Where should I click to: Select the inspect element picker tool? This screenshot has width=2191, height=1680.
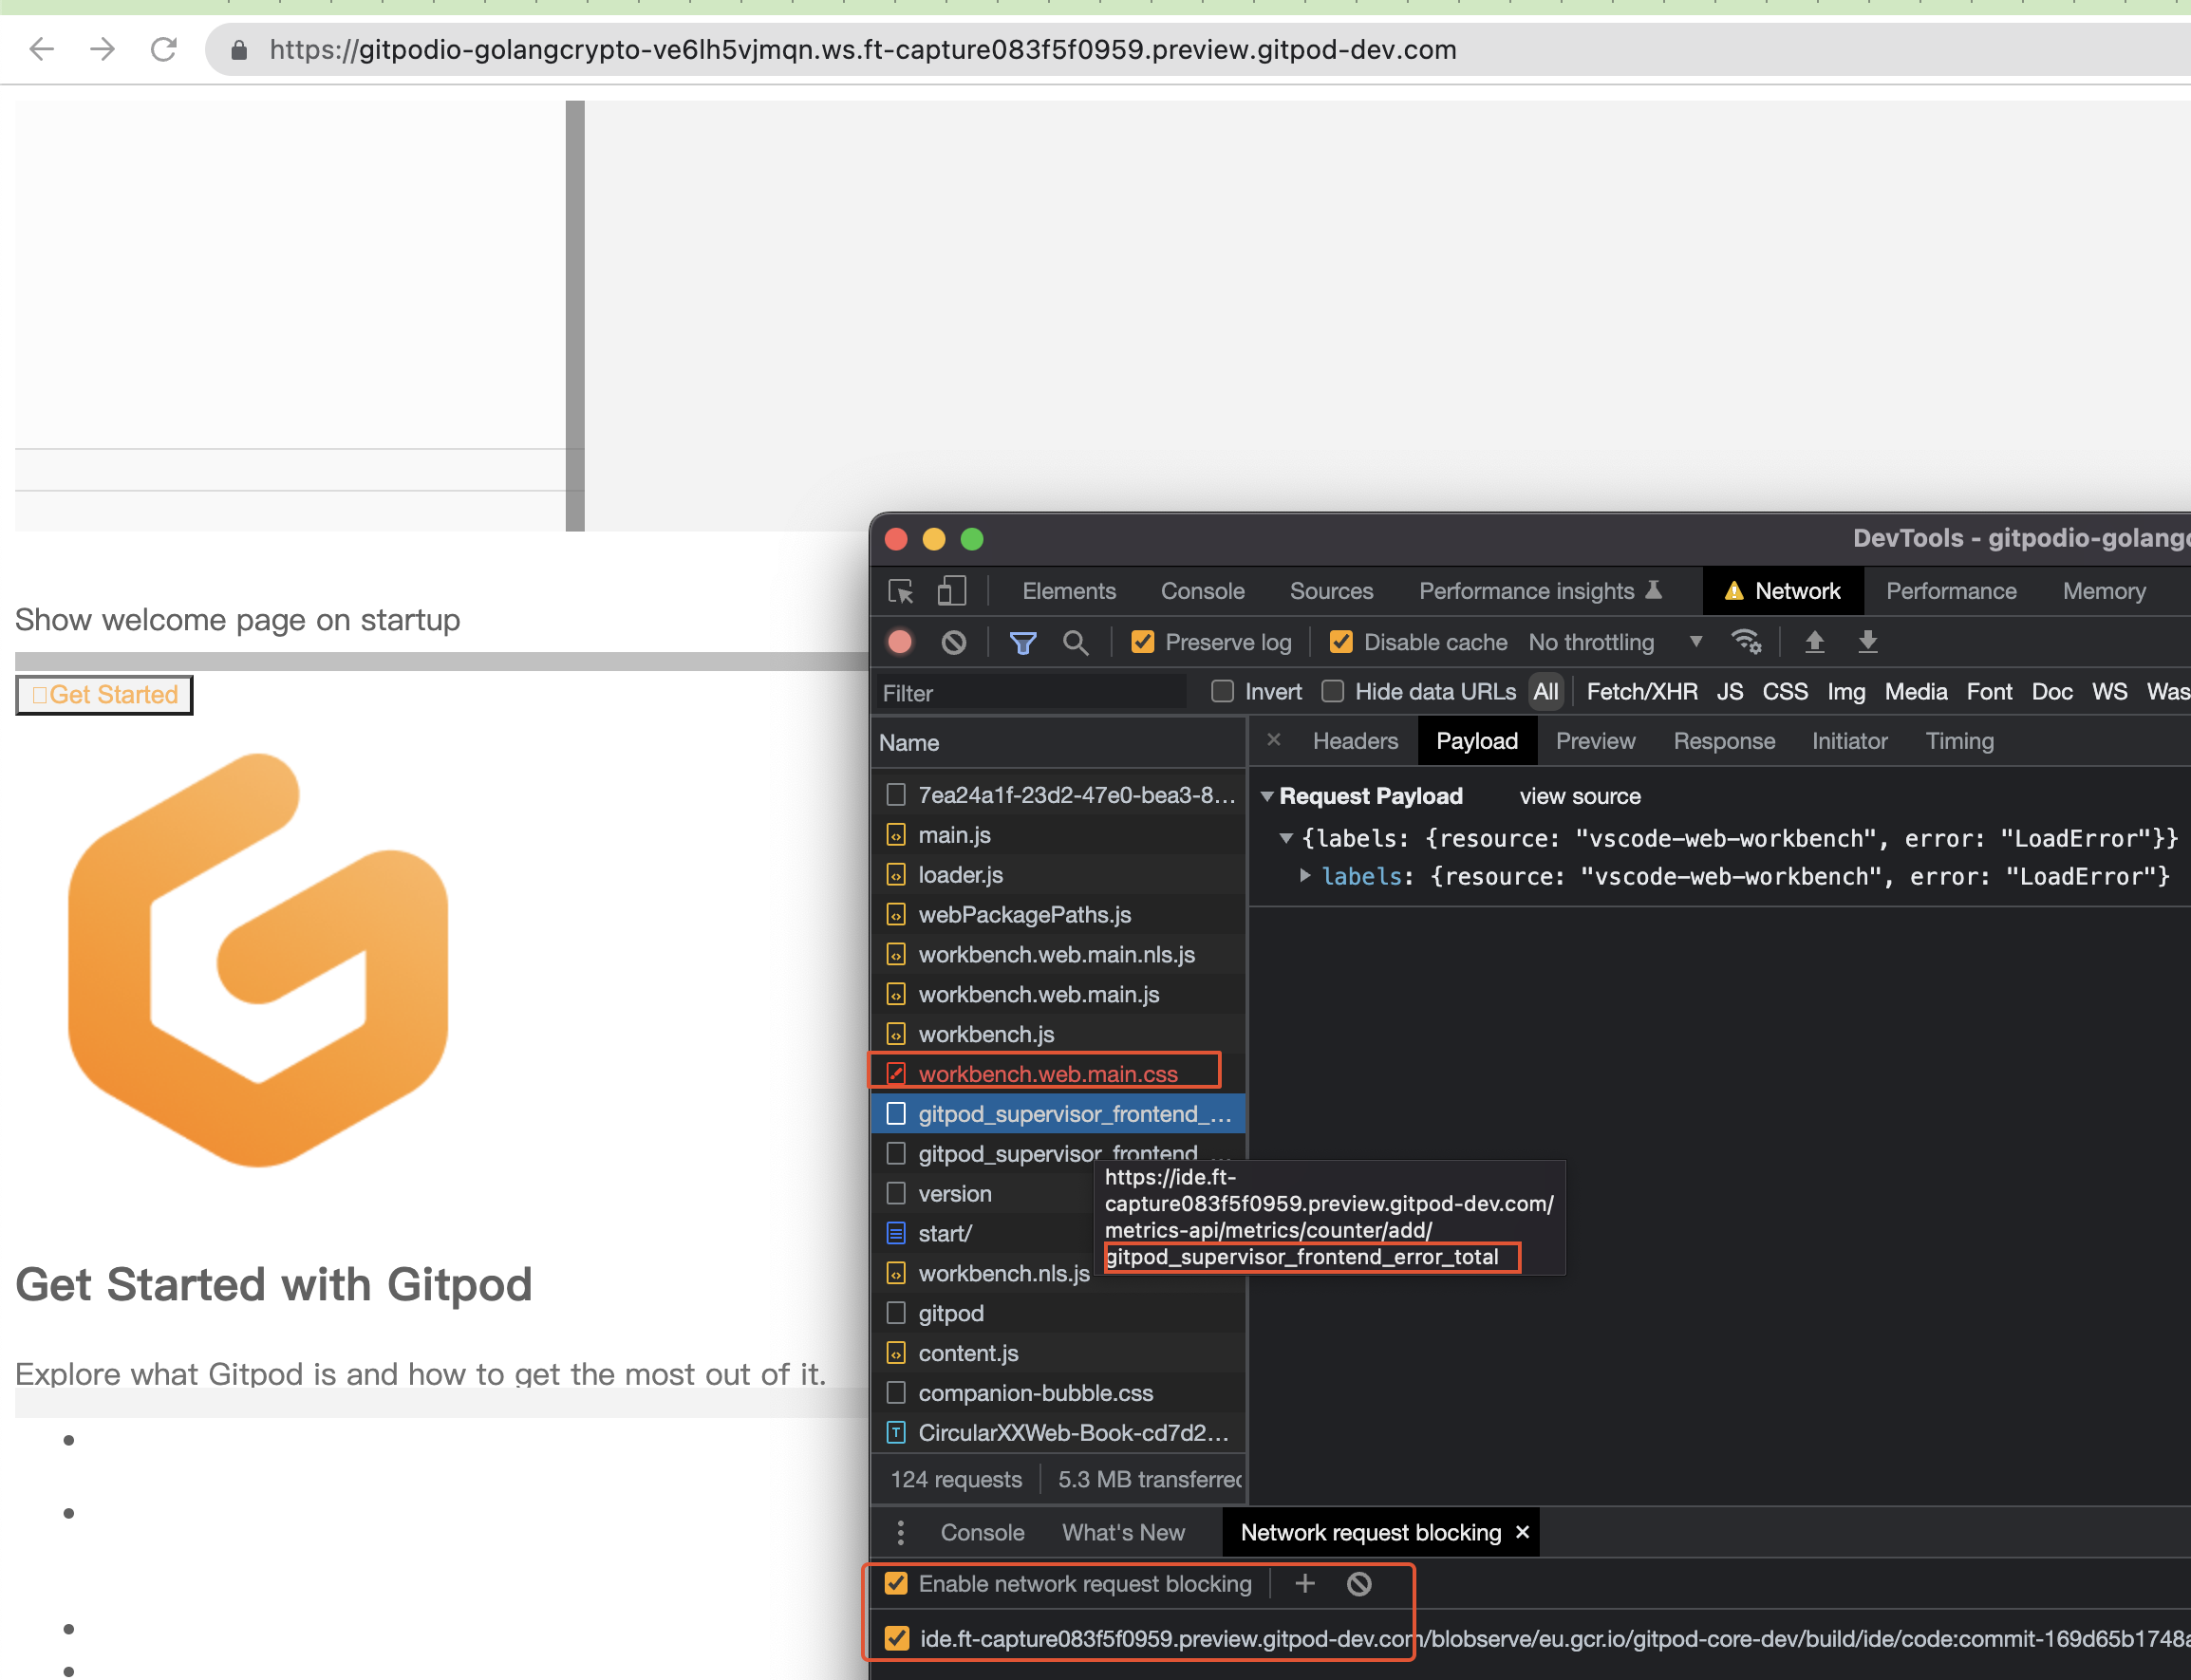pos(900,591)
